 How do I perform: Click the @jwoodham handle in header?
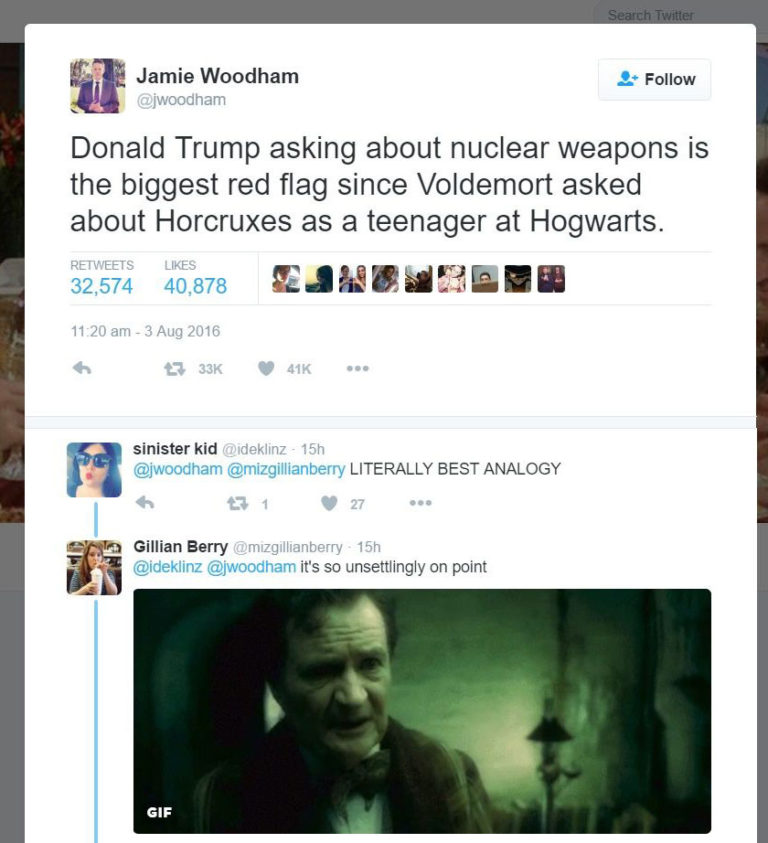coord(181,100)
